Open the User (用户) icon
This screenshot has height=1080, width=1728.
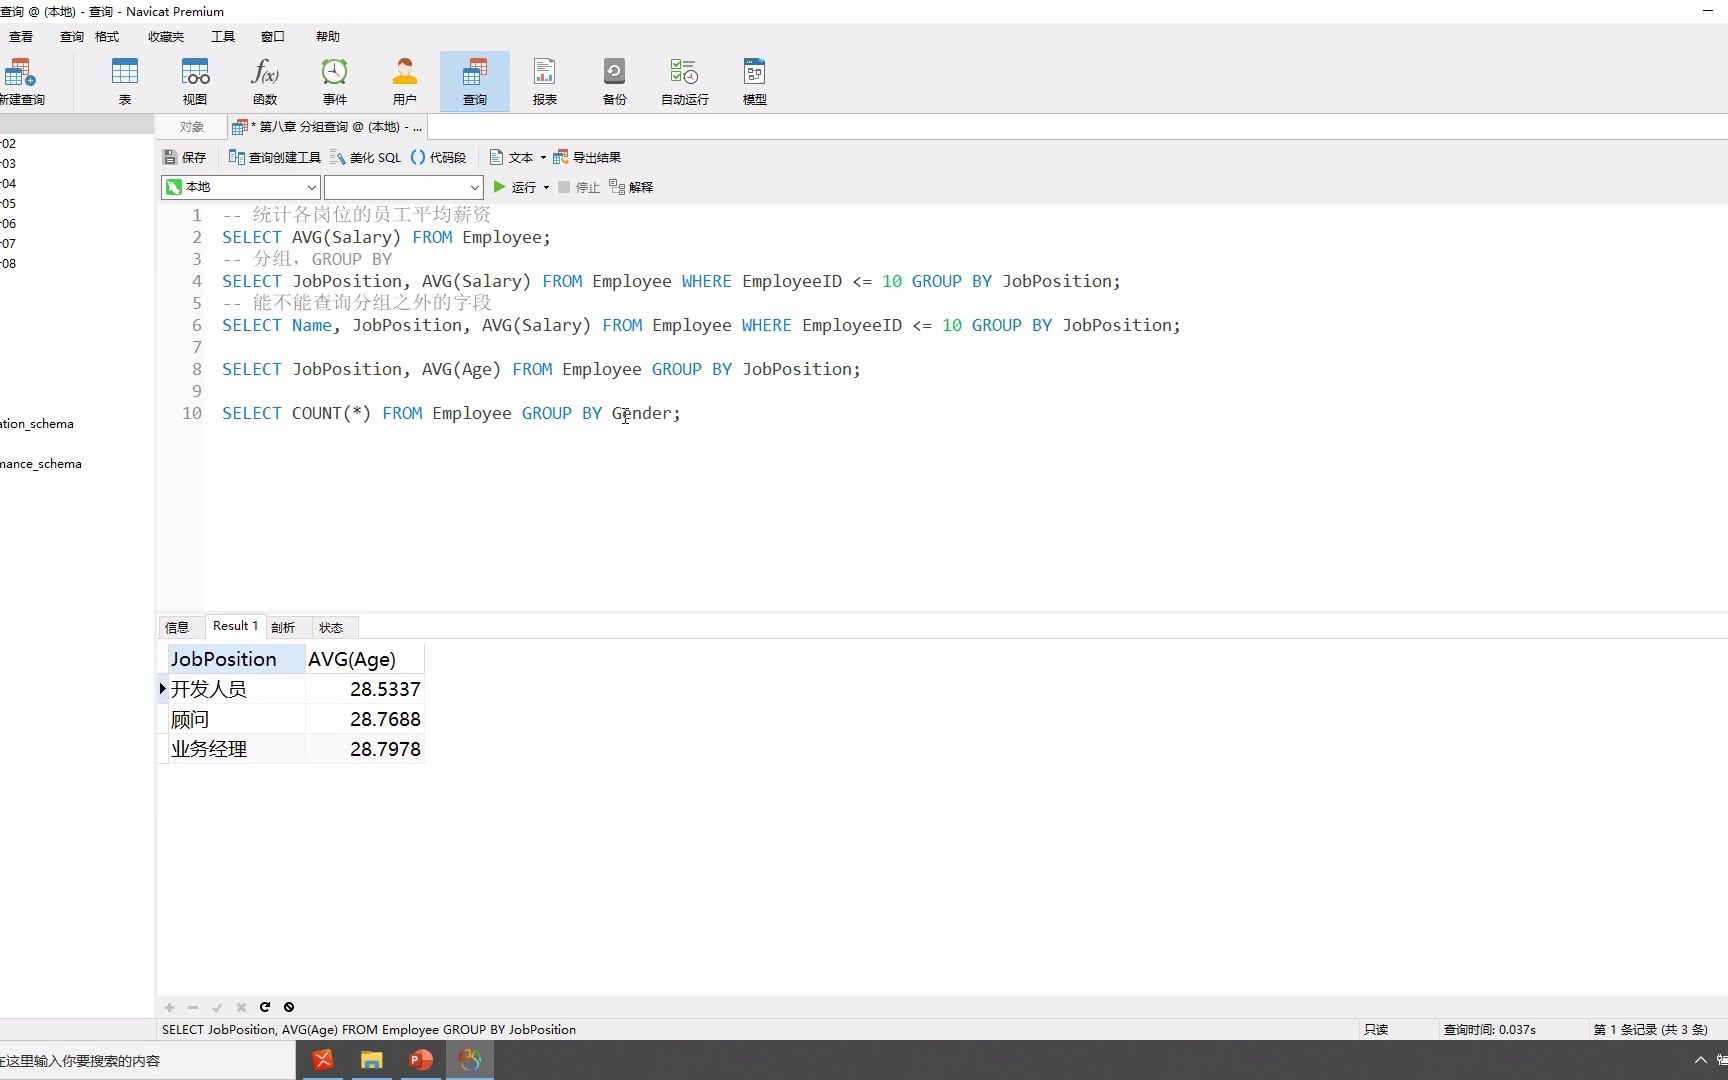(x=405, y=81)
